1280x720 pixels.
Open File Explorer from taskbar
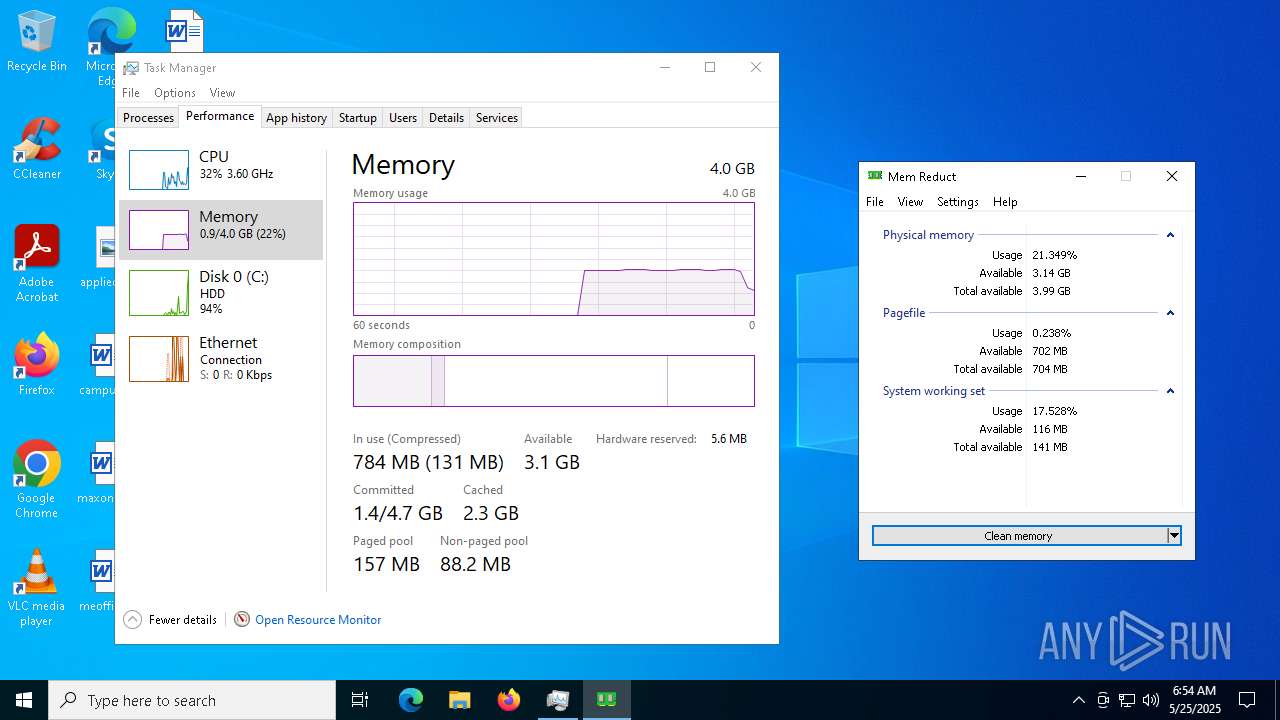click(460, 700)
